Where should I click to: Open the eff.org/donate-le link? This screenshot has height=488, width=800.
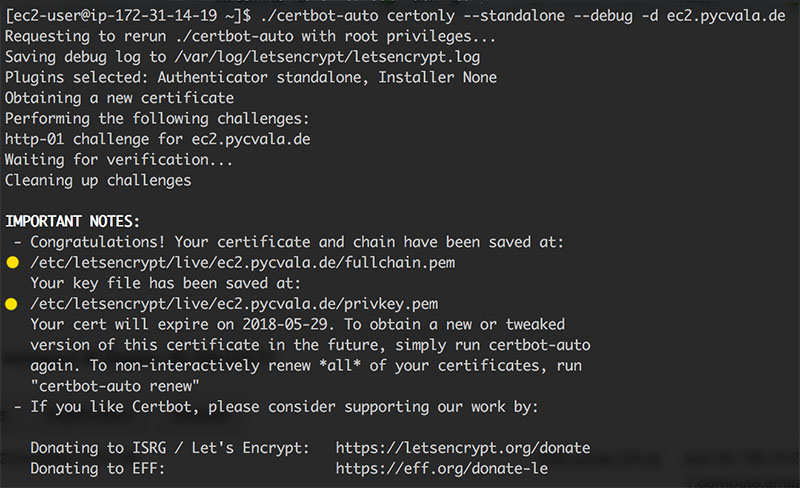click(441, 467)
